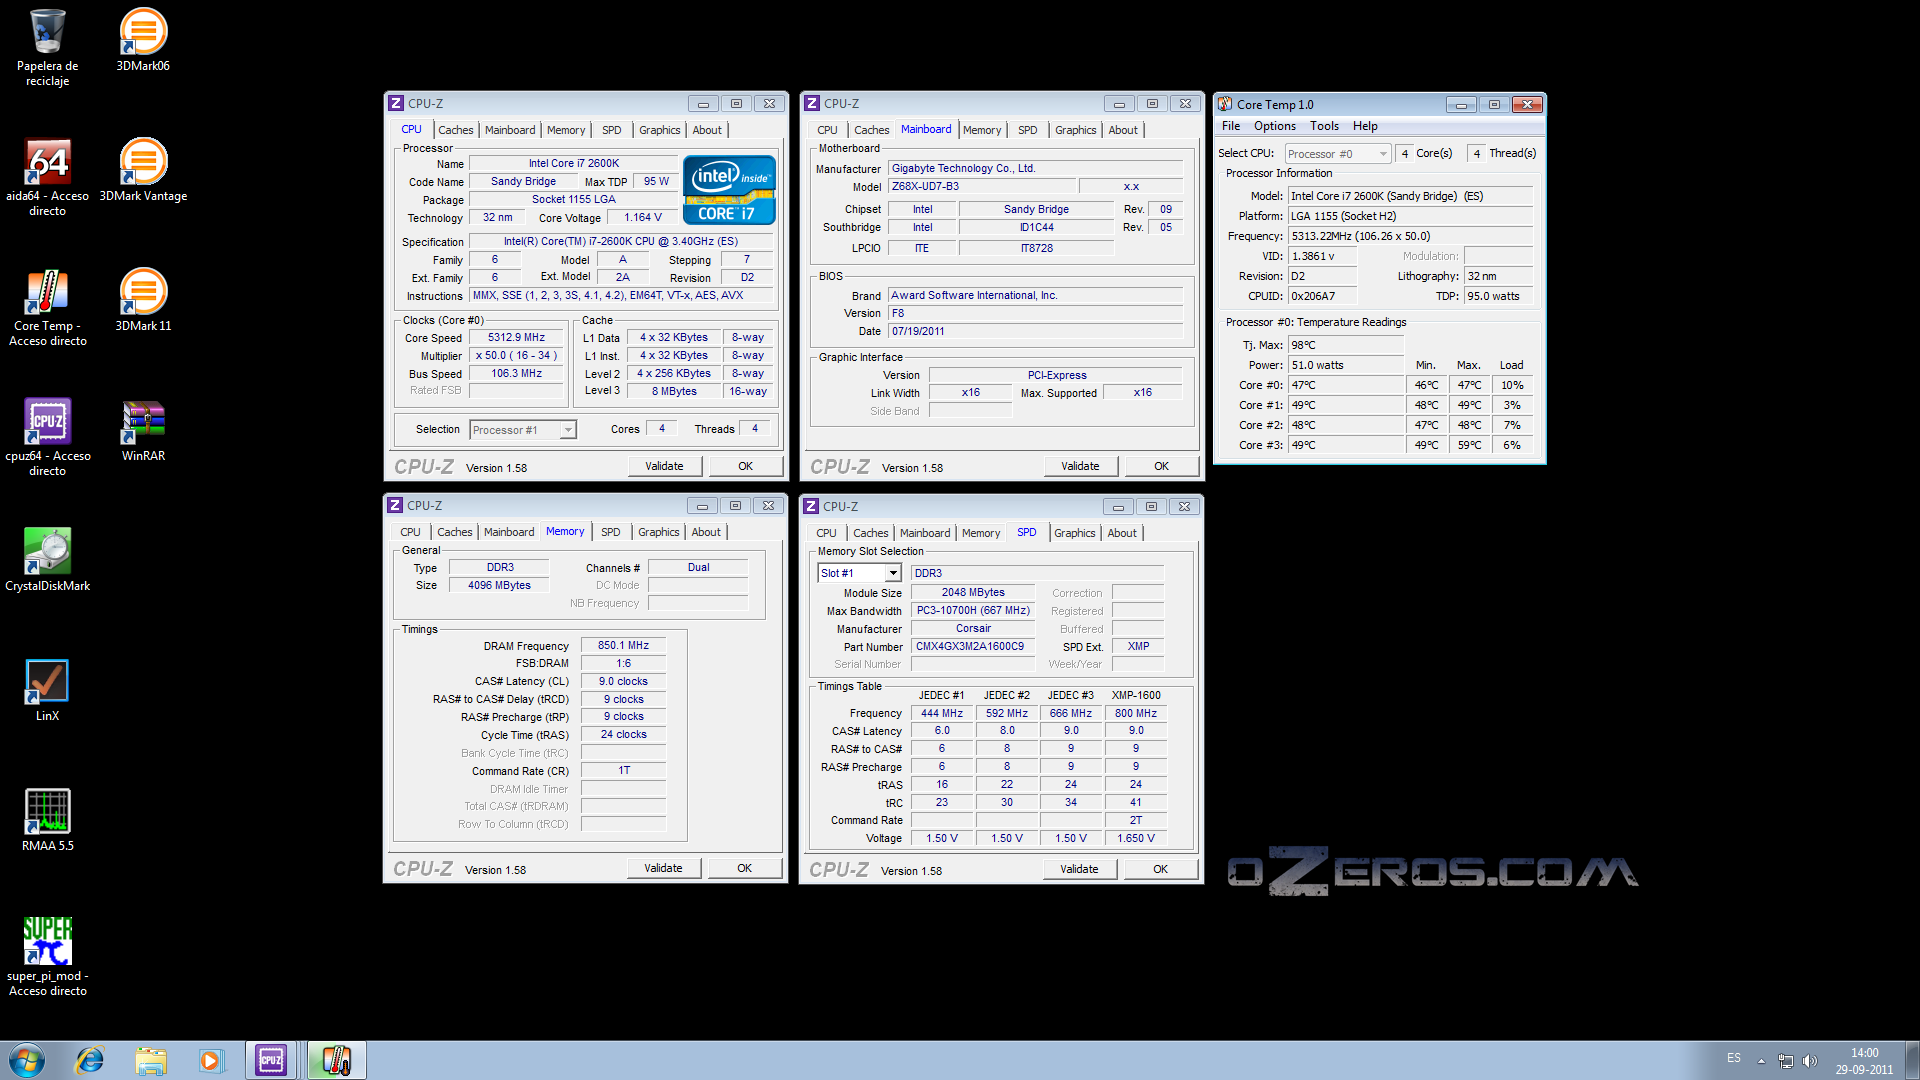Image resolution: width=1920 pixels, height=1080 pixels.
Task: Launch Internet Explorer from taskbar
Action: (x=90, y=1060)
